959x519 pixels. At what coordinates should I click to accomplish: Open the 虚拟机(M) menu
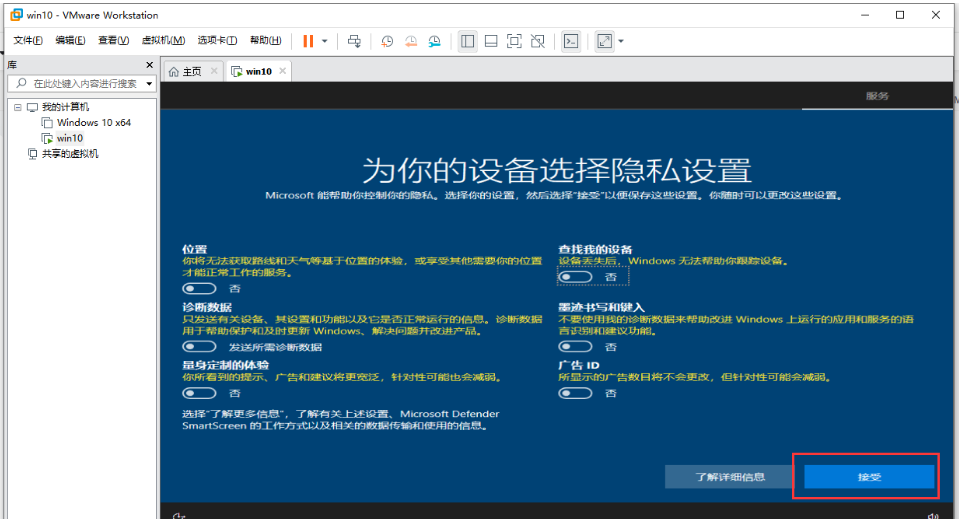(163, 40)
